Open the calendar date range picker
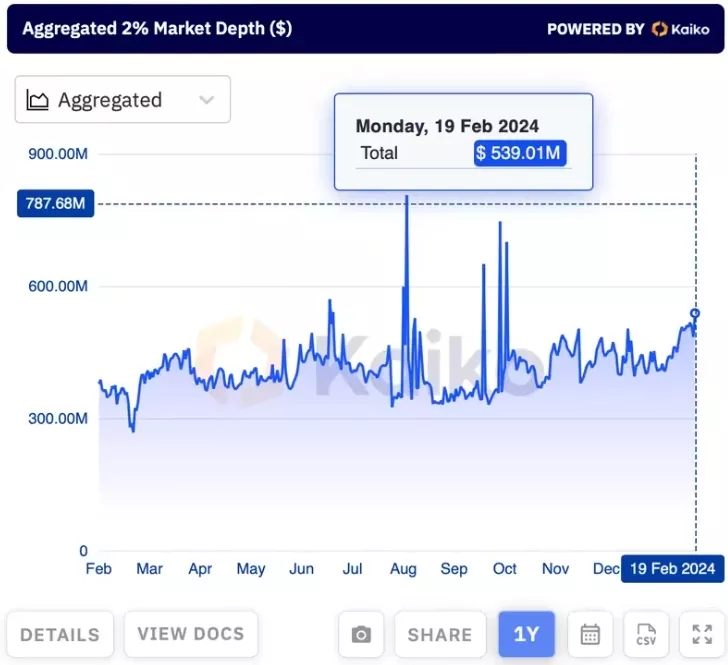This screenshot has width=728, height=665. [590, 634]
